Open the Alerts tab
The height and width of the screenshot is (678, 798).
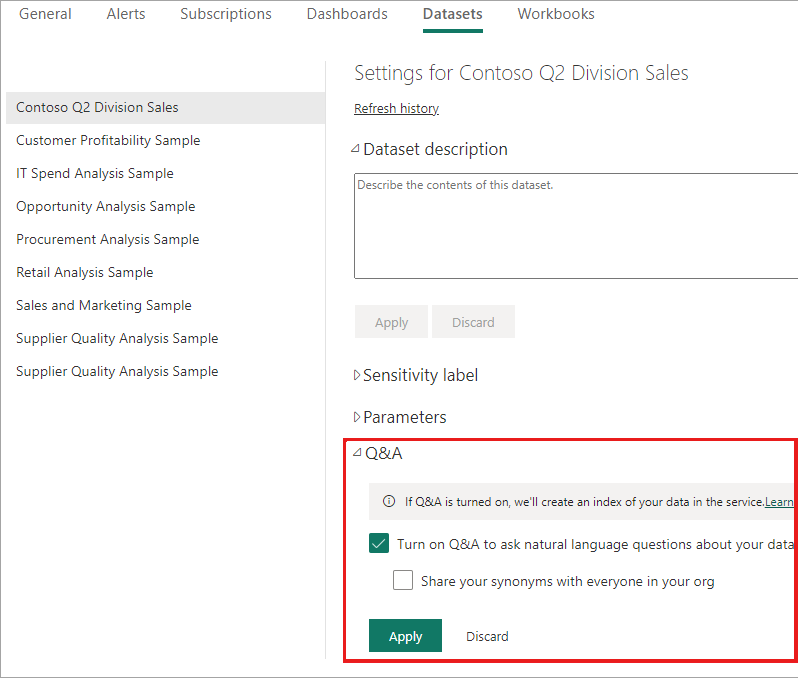click(126, 14)
